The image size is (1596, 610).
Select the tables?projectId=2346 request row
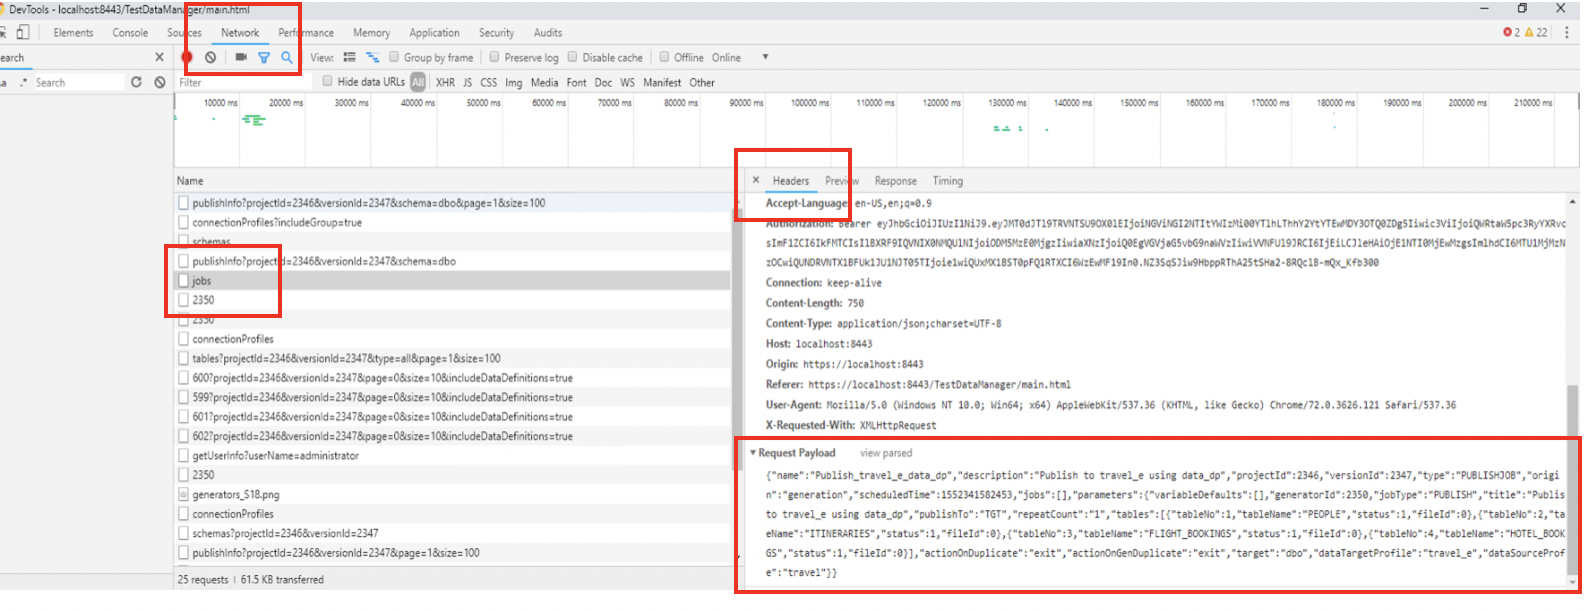click(x=452, y=358)
